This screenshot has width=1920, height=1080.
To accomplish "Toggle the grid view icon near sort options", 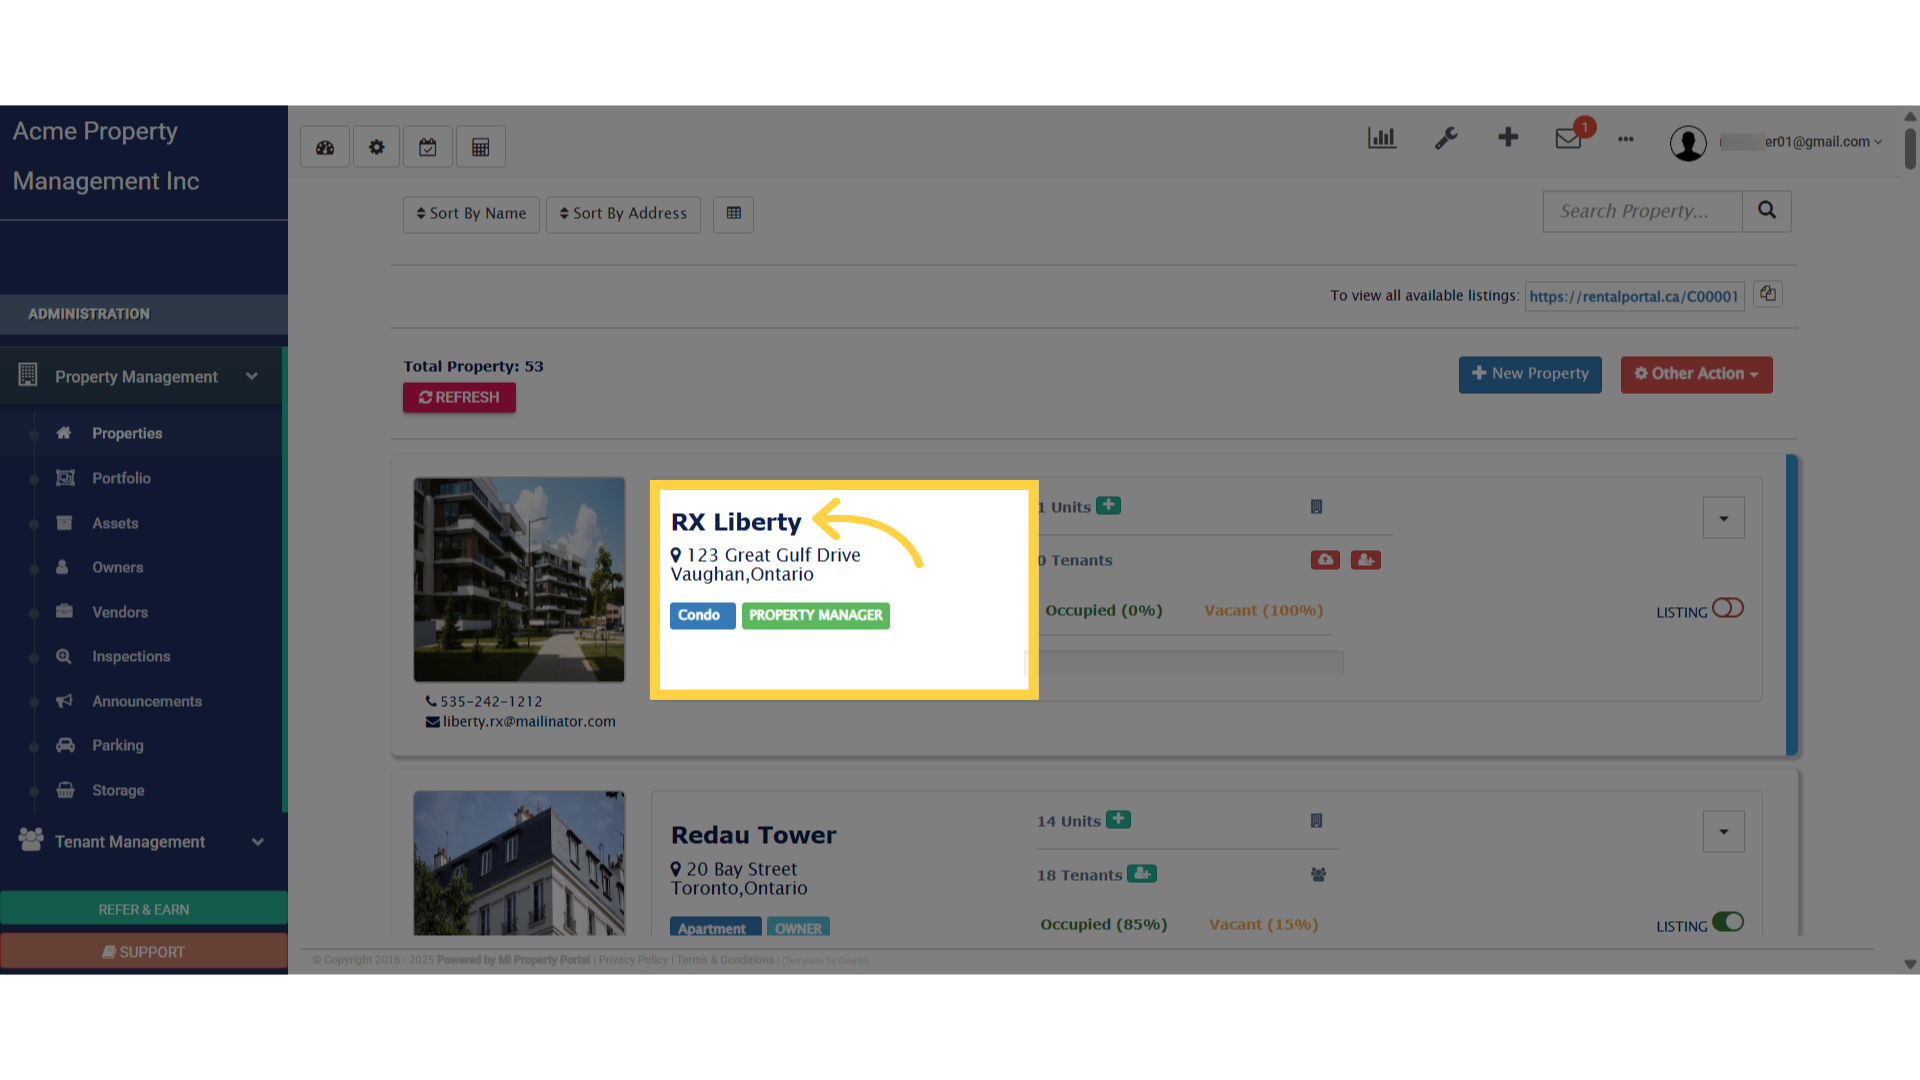I will 733,214.
